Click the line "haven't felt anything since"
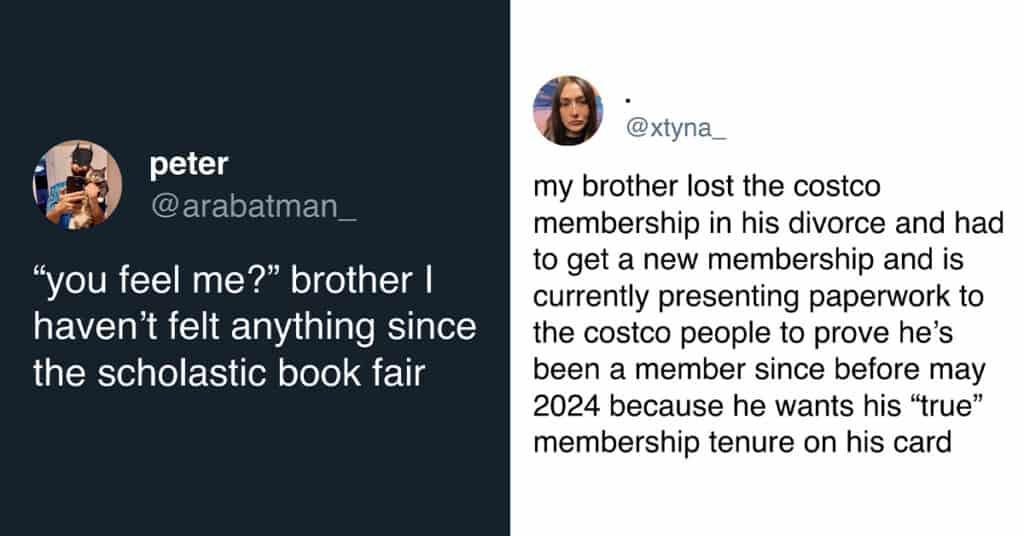The width and height of the screenshot is (1024, 536). (255, 327)
